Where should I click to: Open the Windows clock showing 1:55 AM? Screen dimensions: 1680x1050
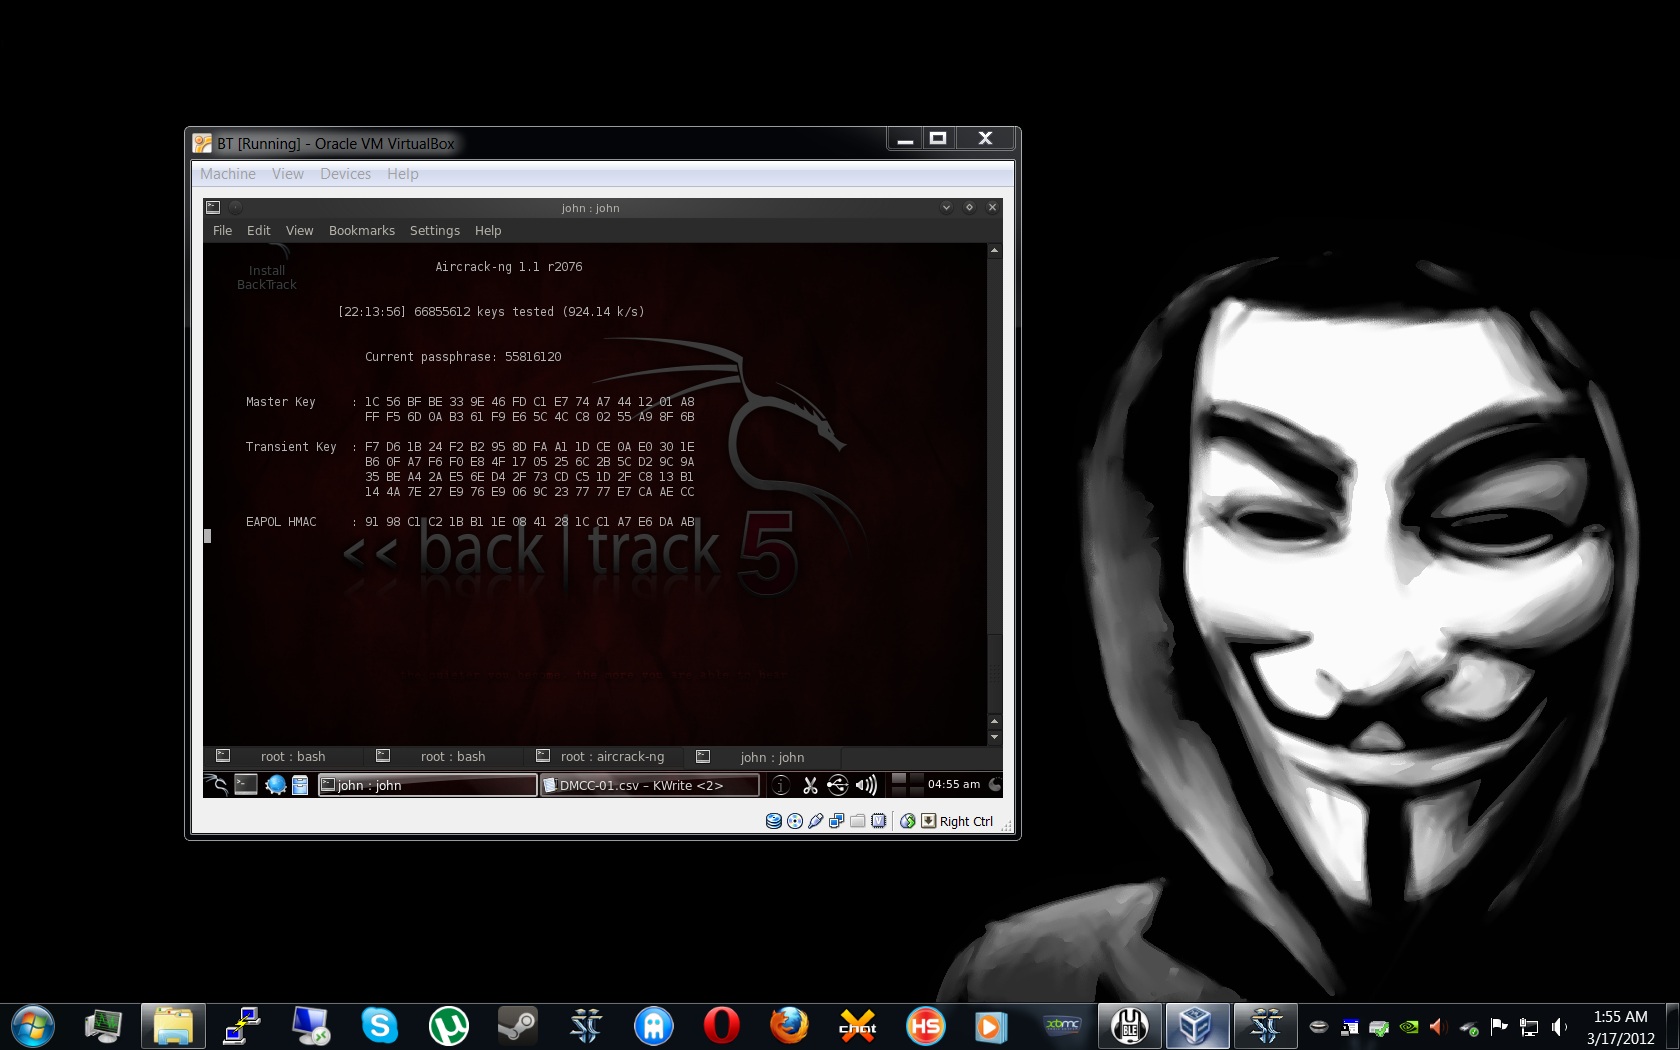(1620, 1027)
